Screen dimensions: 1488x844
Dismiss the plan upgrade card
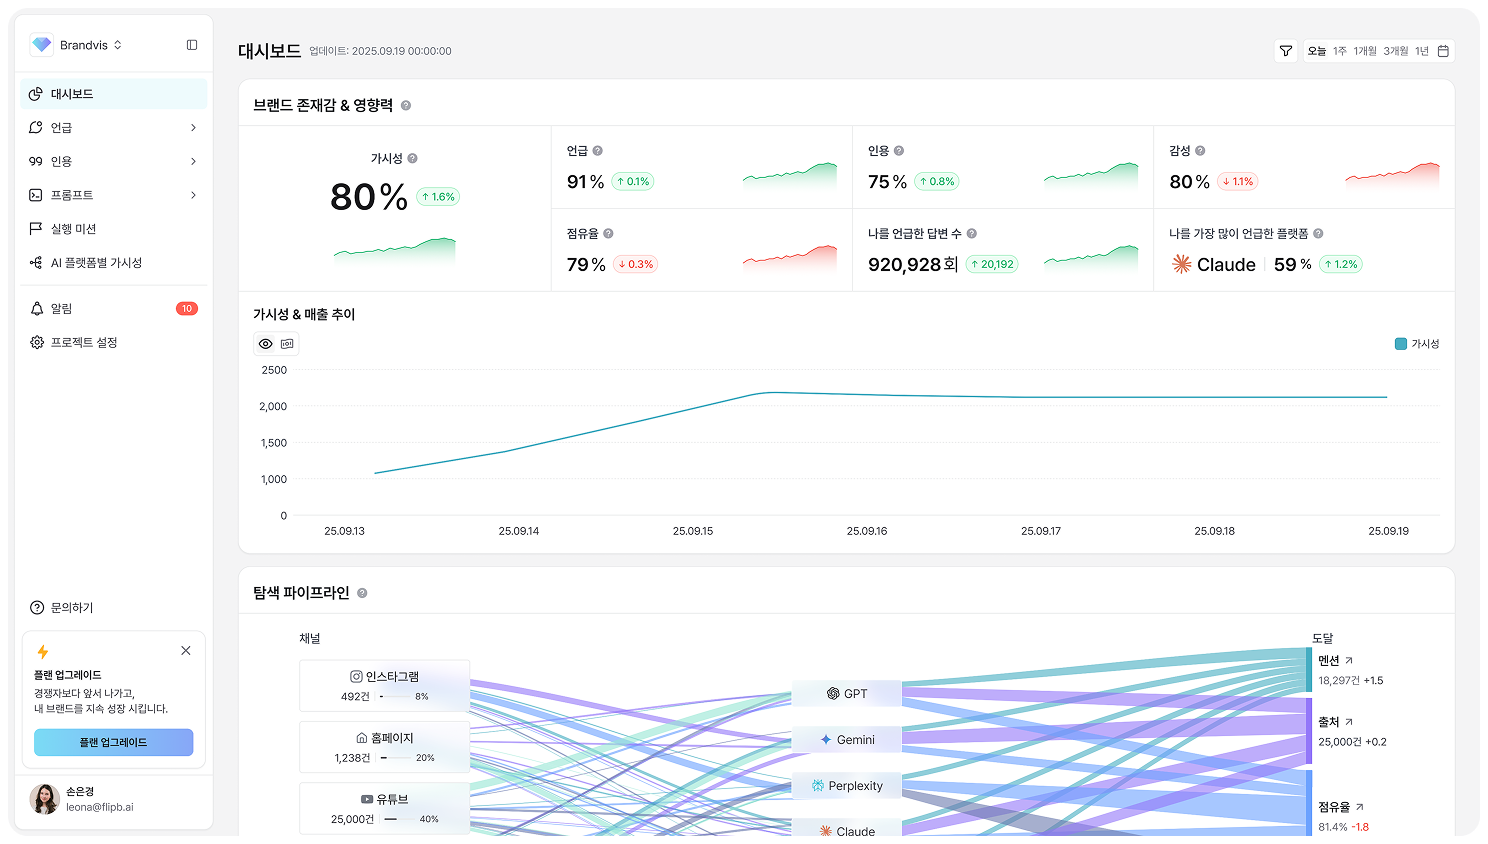(x=186, y=651)
